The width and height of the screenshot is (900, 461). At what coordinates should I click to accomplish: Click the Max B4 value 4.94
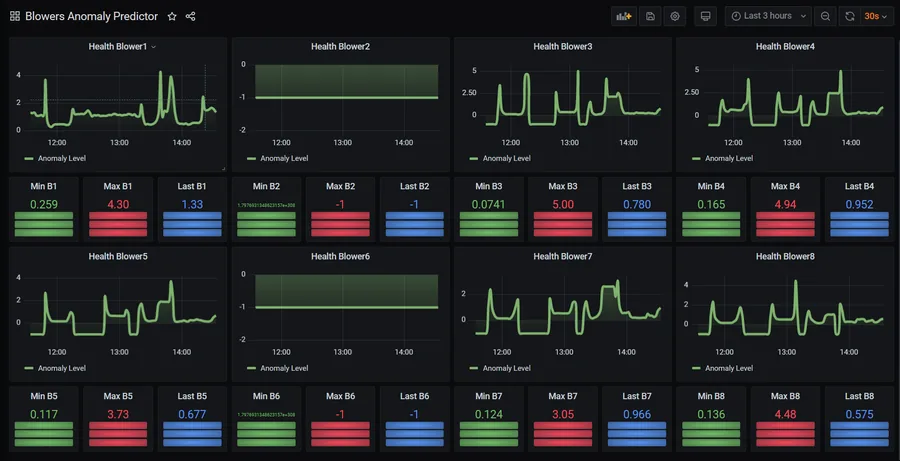(x=785, y=204)
